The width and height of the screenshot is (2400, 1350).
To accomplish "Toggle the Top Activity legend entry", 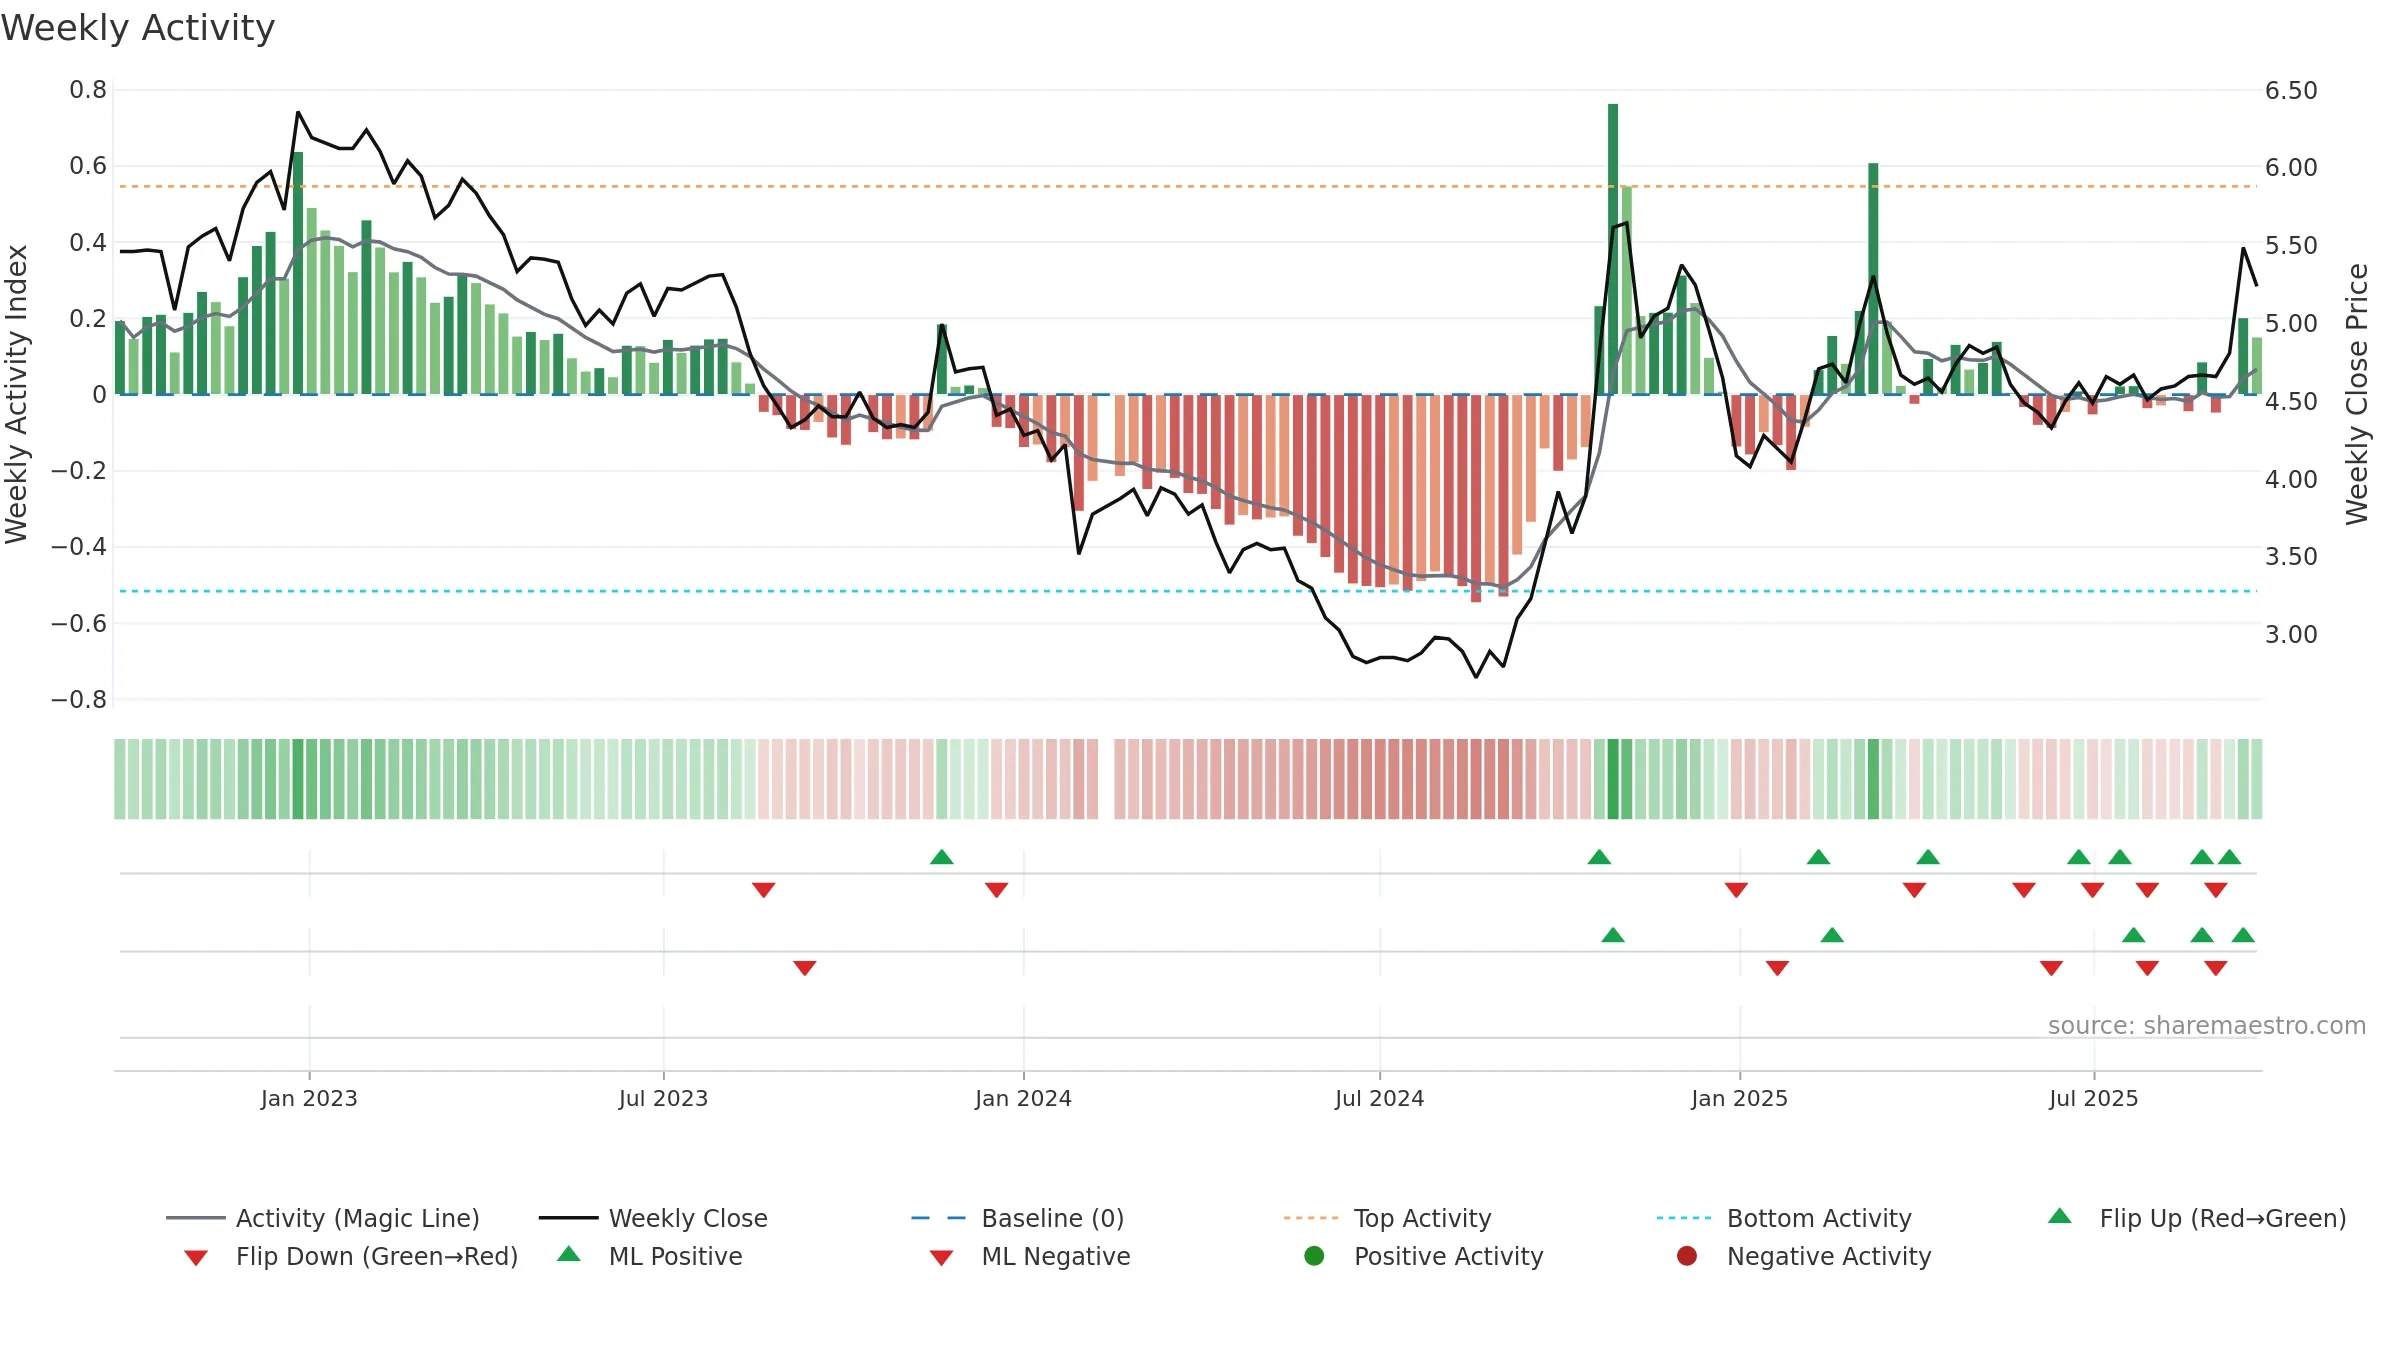I will pyautogui.click(x=1387, y=1218).
